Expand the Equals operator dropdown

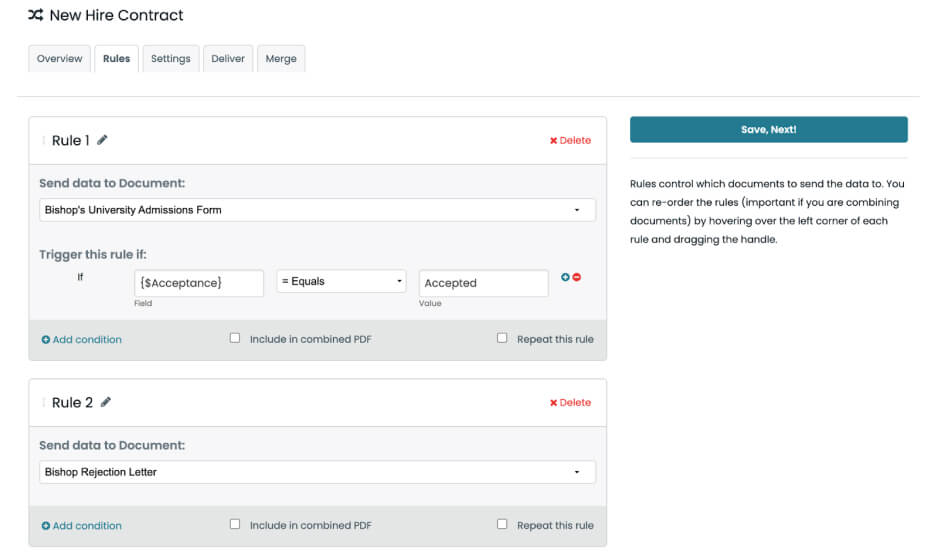pos(341,282)
